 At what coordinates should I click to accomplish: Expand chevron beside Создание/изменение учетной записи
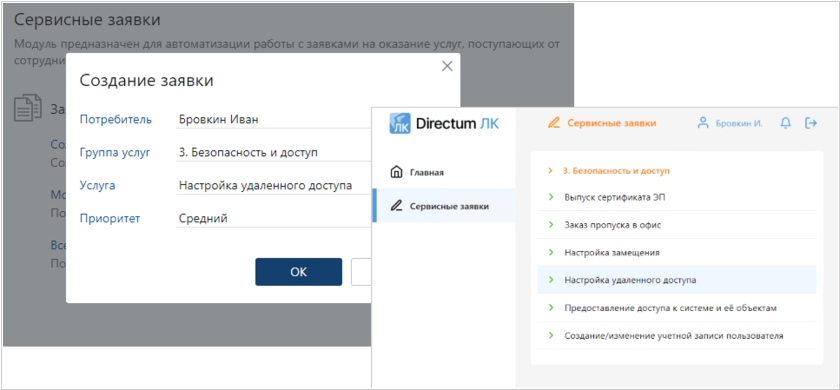pos(550,336)
